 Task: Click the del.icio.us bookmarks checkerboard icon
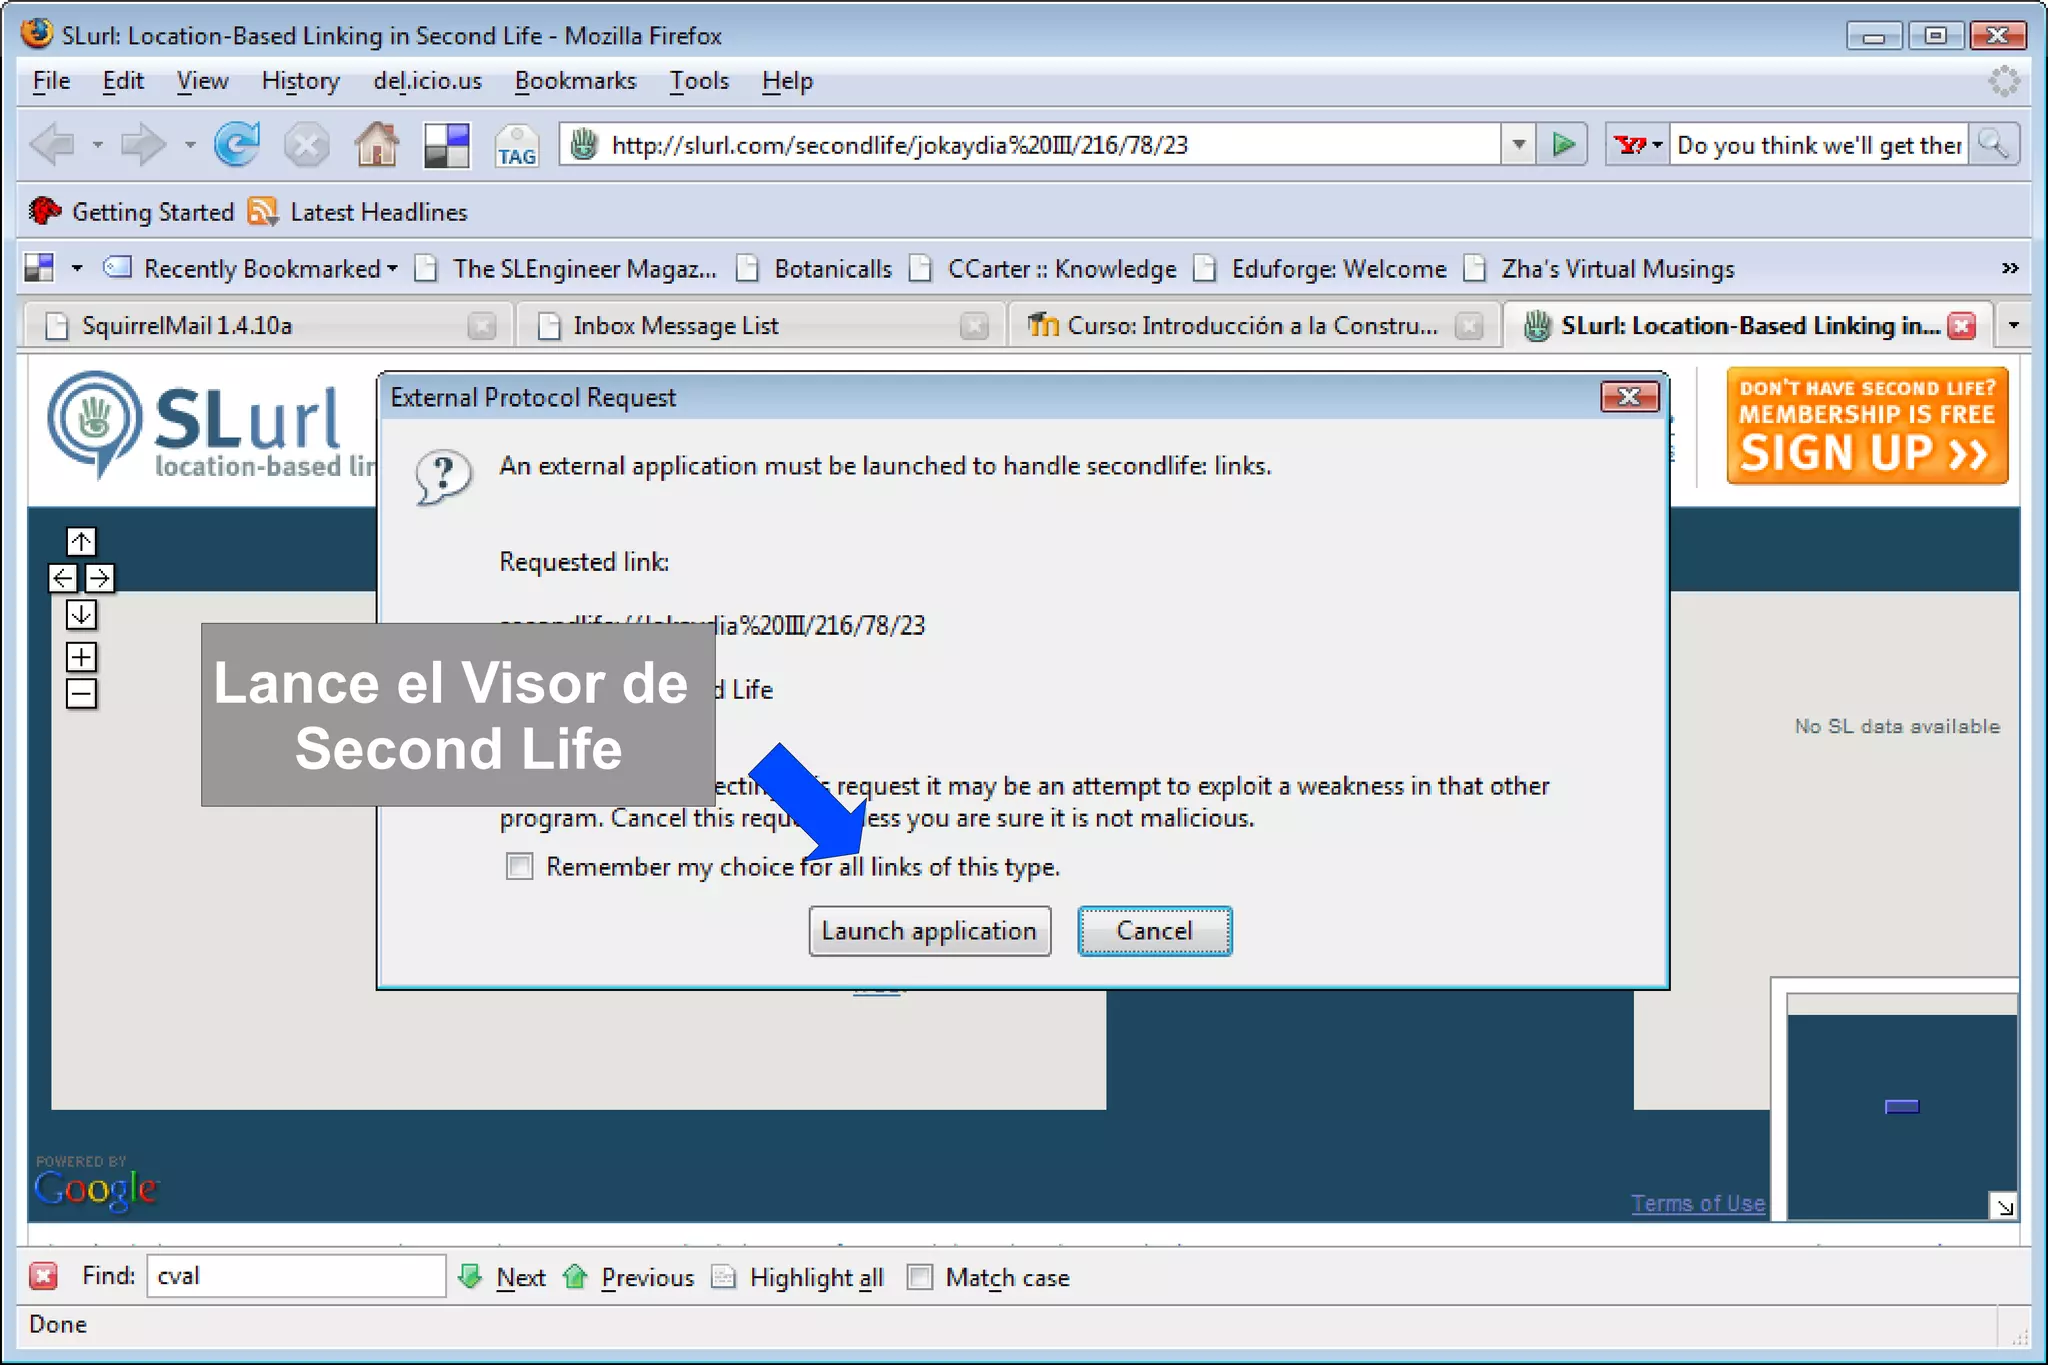click(446, 145)
